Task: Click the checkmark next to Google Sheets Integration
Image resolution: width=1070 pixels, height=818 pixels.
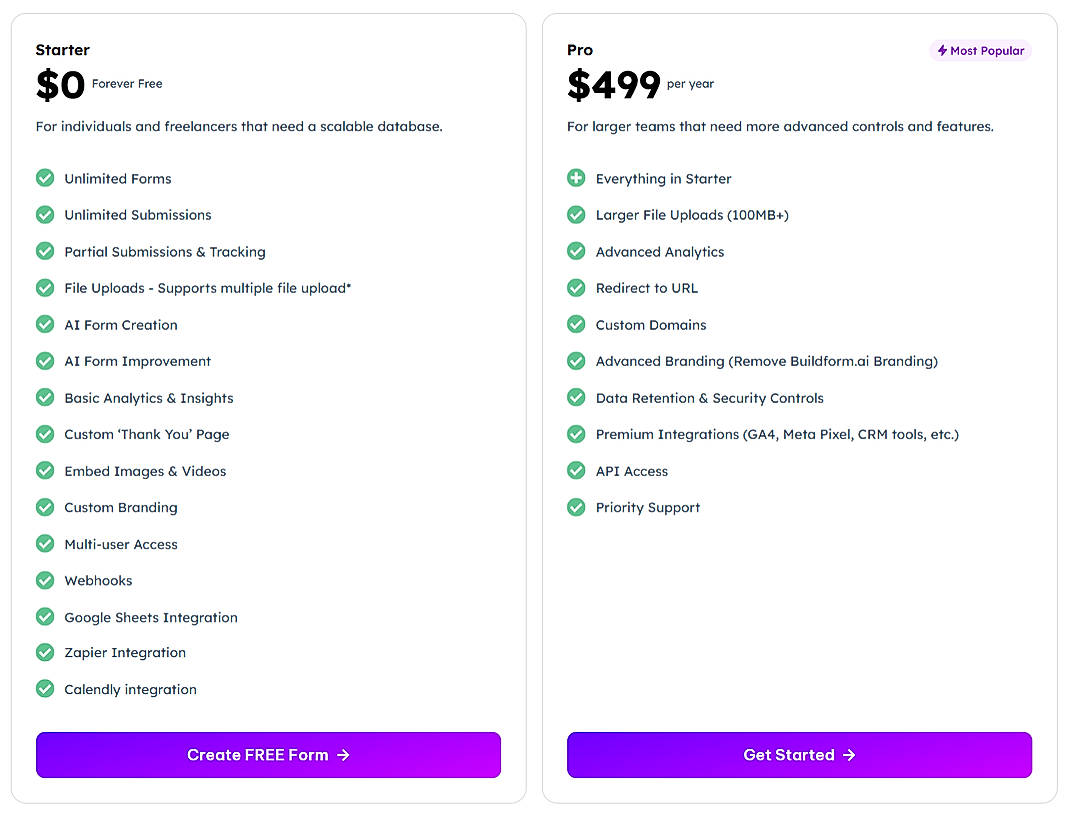Action: point(45,617)
